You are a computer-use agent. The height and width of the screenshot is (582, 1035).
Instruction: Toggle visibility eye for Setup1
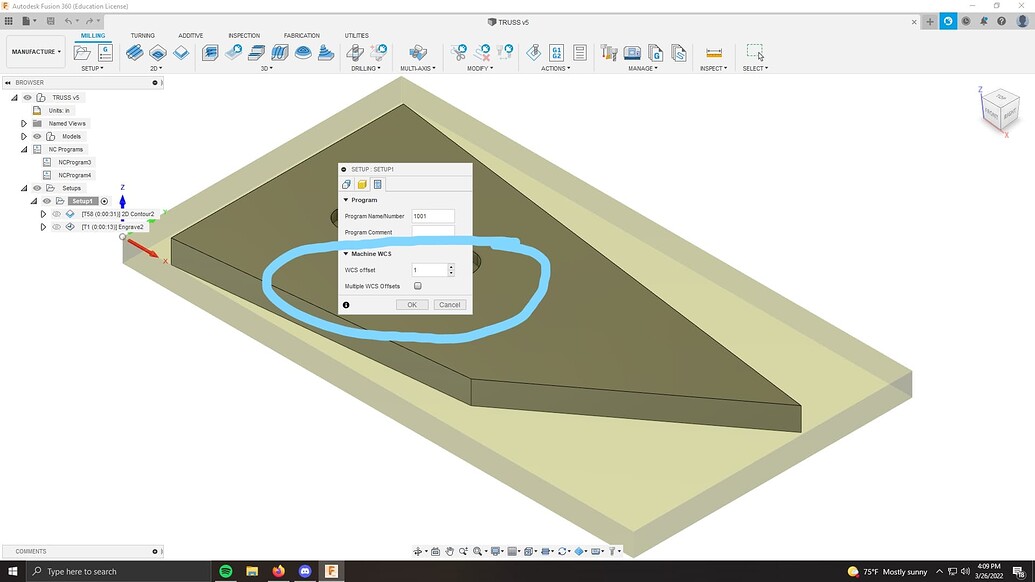click(x=46, y=201)
